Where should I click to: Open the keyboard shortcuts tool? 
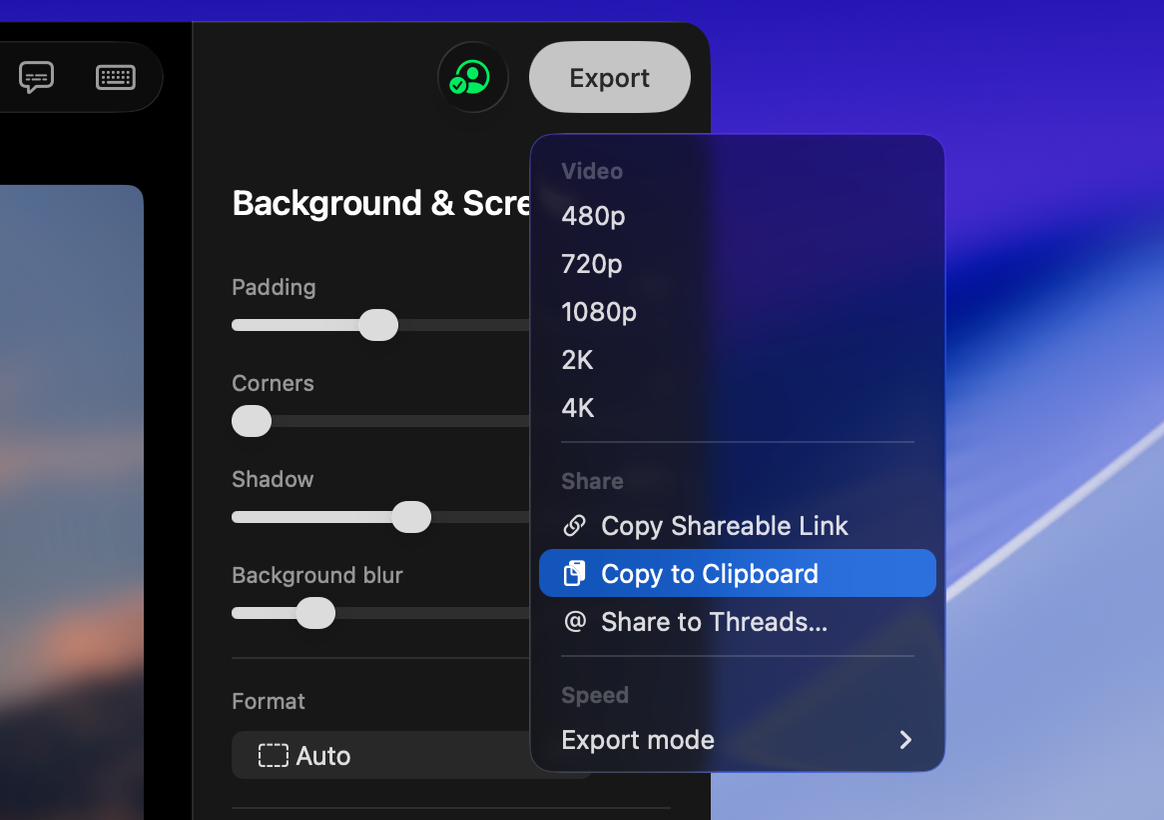(x=116, y=77)
